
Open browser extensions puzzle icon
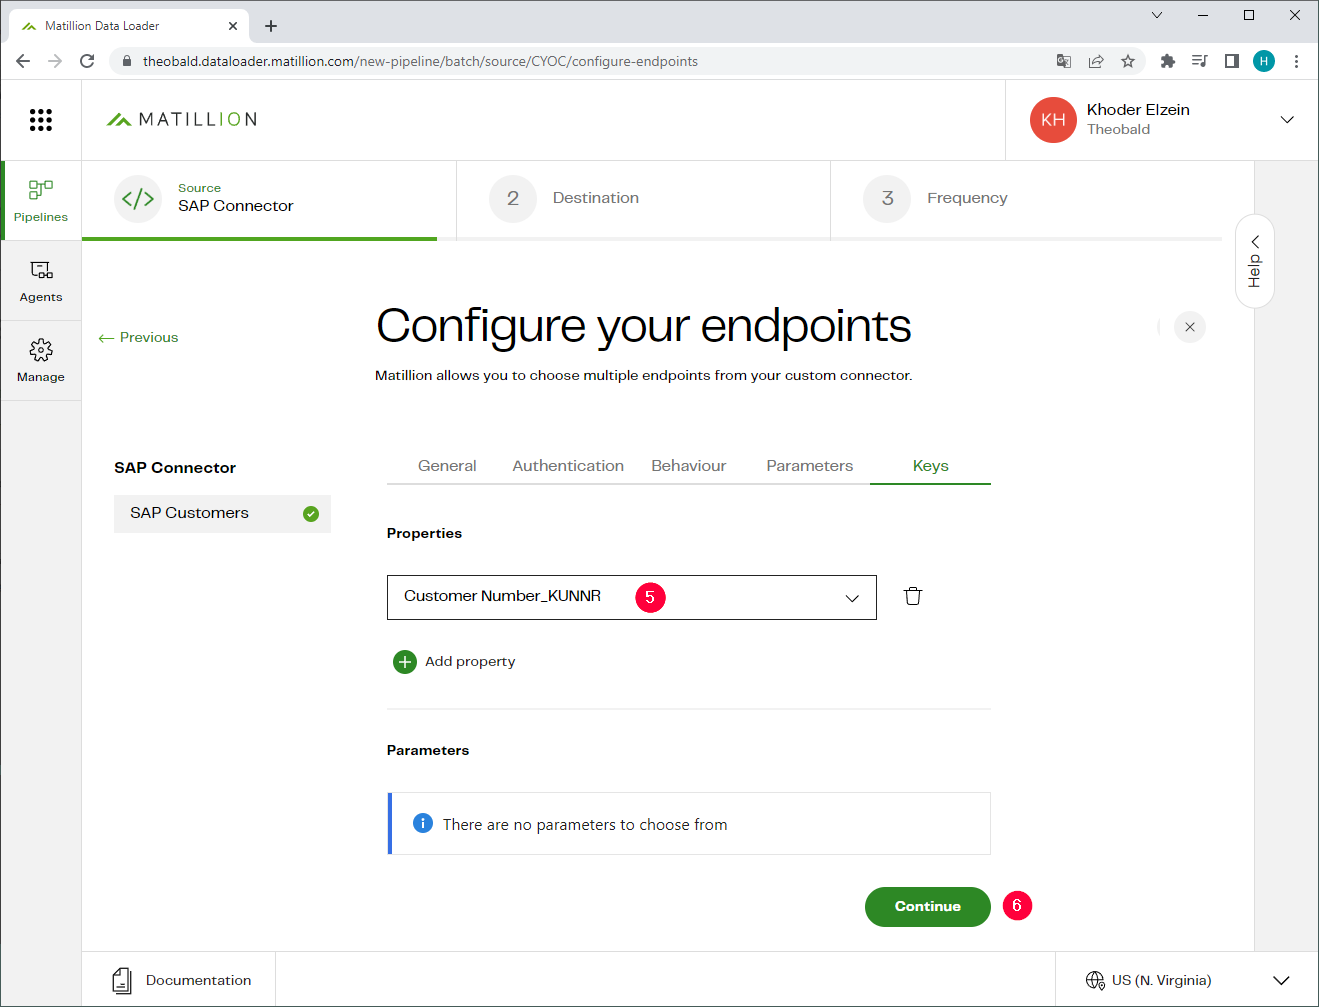[x=1167, y=61]
